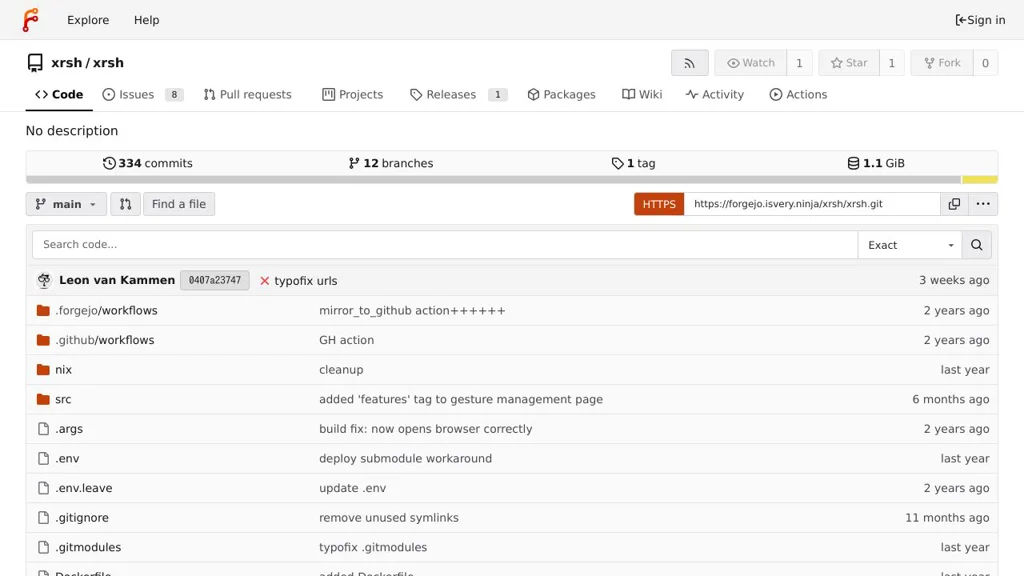Open 'build fix: now opens browser correctly' commit
The image size is (1024, 576).
[x=426, y=429]
